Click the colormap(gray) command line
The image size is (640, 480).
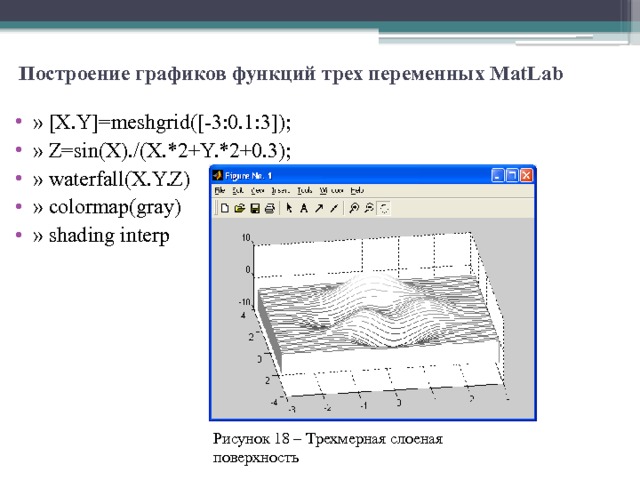(107, 208)
